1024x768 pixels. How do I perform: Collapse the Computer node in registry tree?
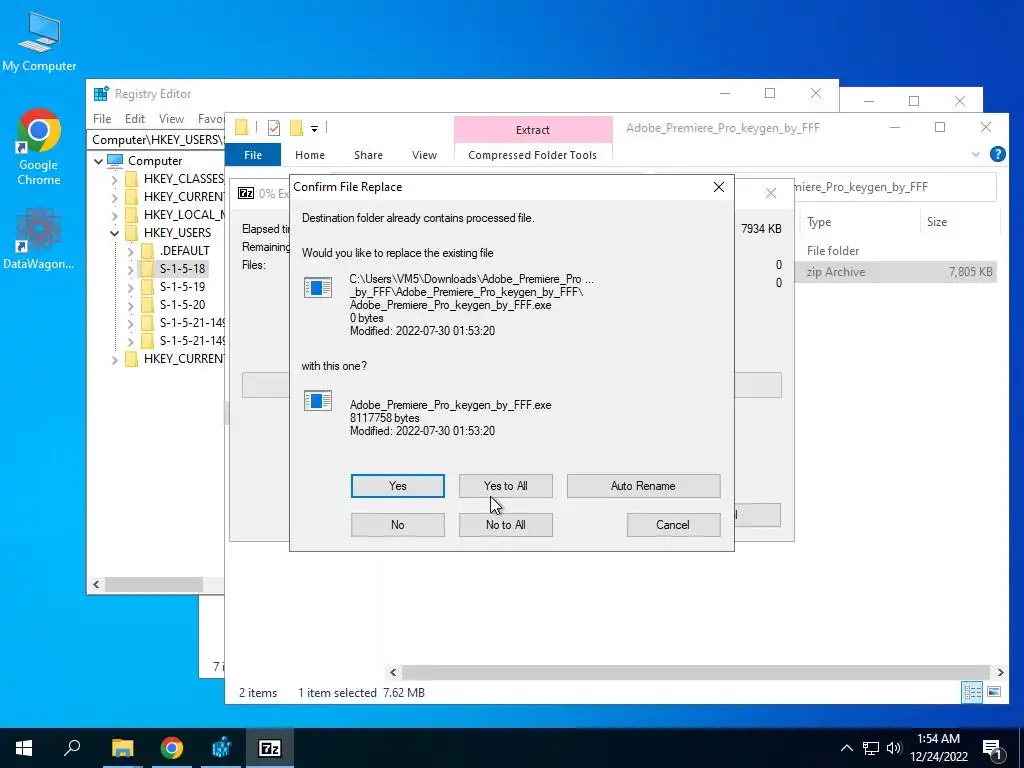(98, 161)
